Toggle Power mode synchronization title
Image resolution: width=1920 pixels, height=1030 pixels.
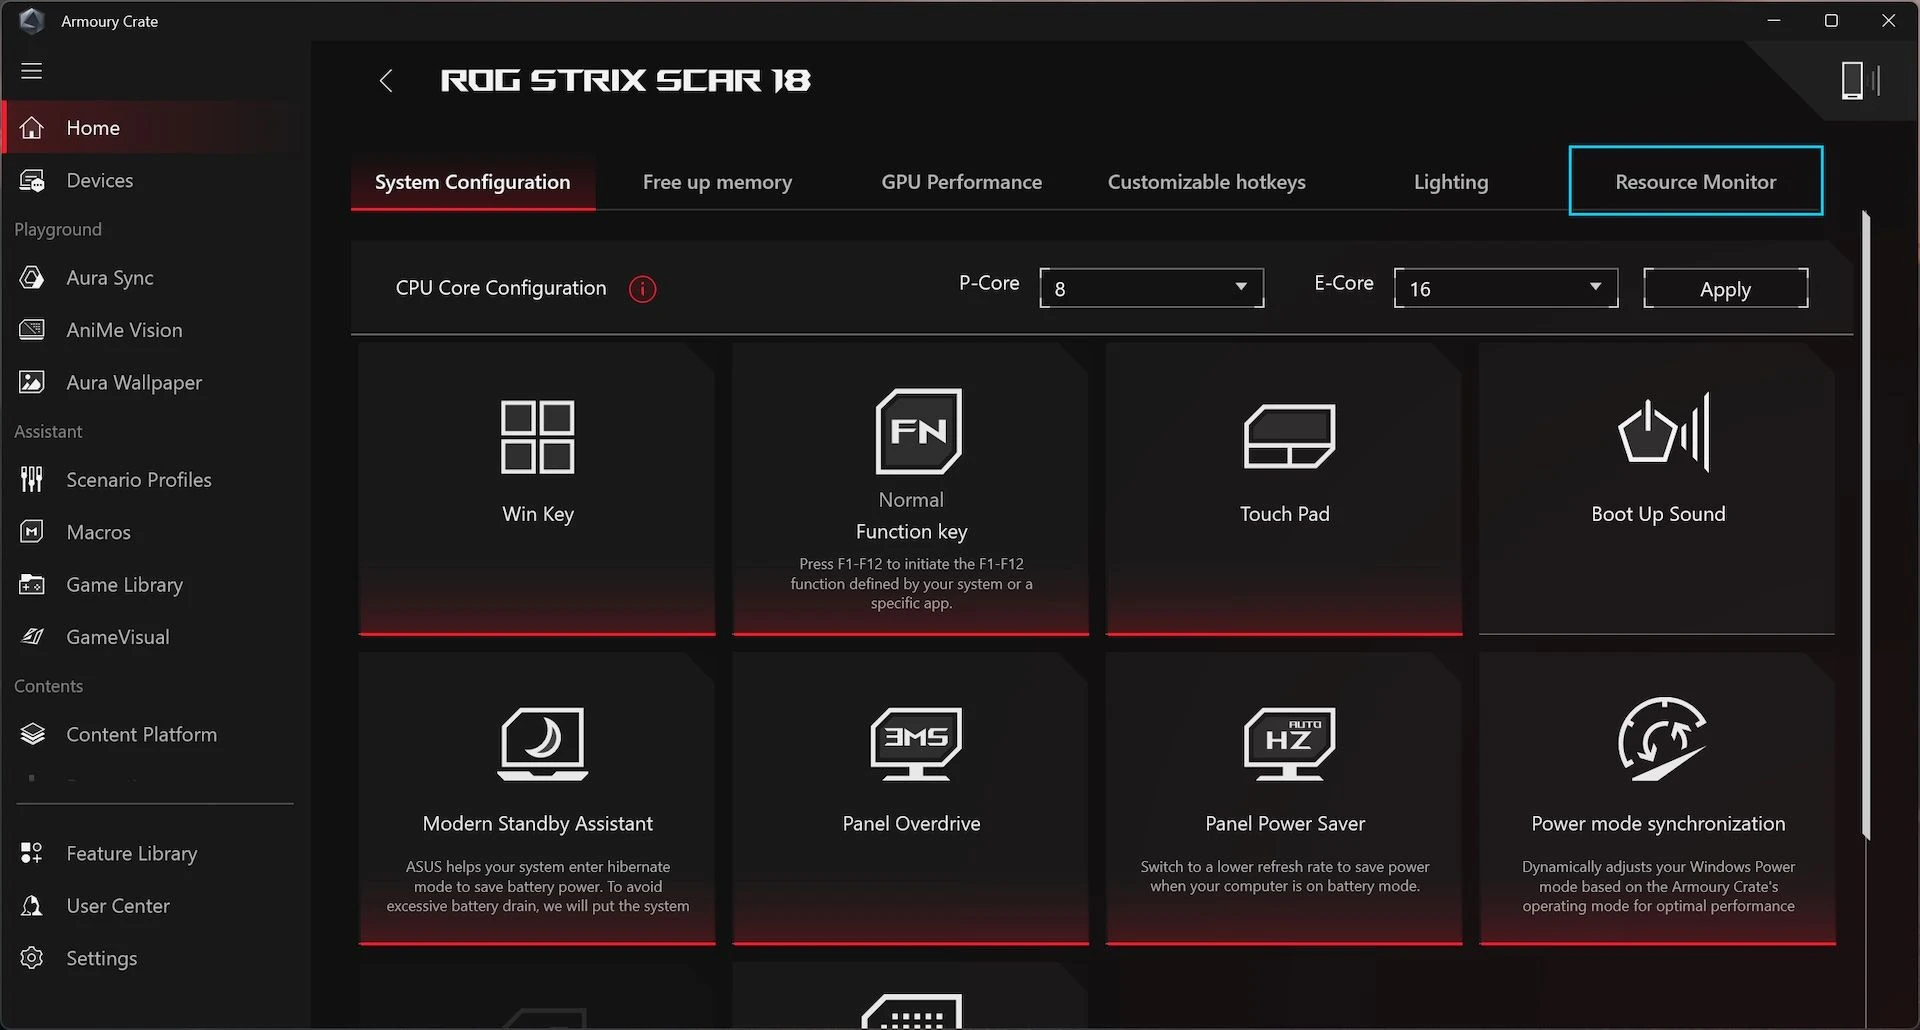(x=1658, y=824)
